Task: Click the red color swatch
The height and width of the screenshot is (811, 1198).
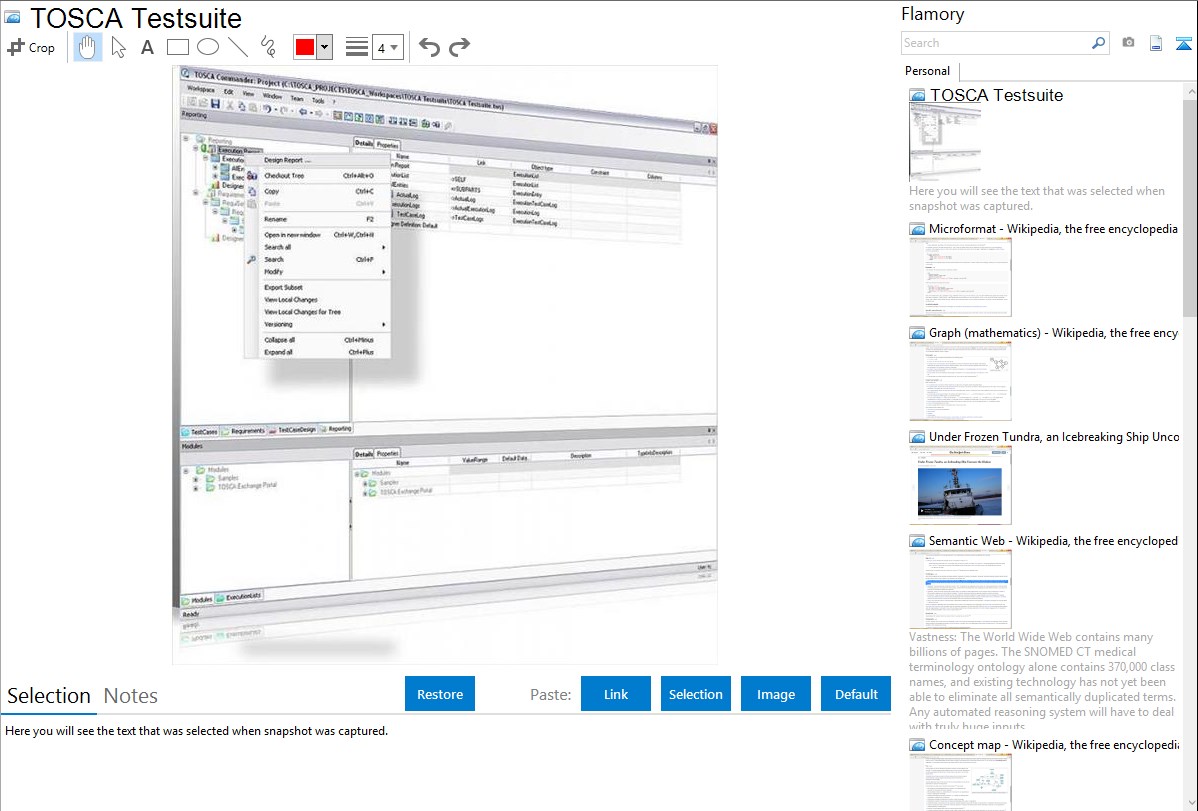Action: pyautogui.click(x=305, y=47)
